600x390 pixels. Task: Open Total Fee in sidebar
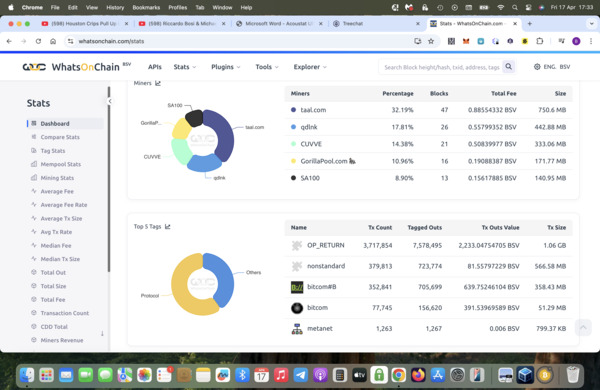coord(53,300)
